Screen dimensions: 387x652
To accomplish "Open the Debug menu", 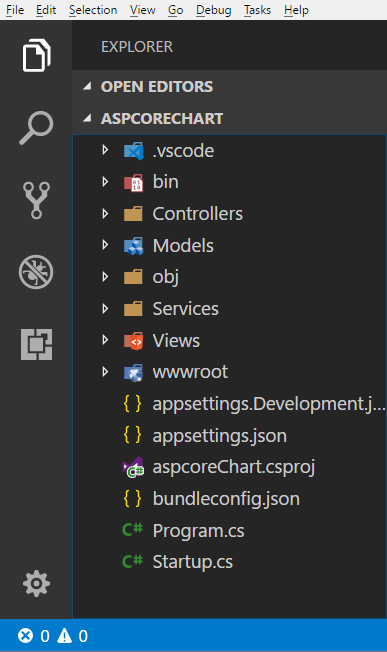I will coord(214,10).
